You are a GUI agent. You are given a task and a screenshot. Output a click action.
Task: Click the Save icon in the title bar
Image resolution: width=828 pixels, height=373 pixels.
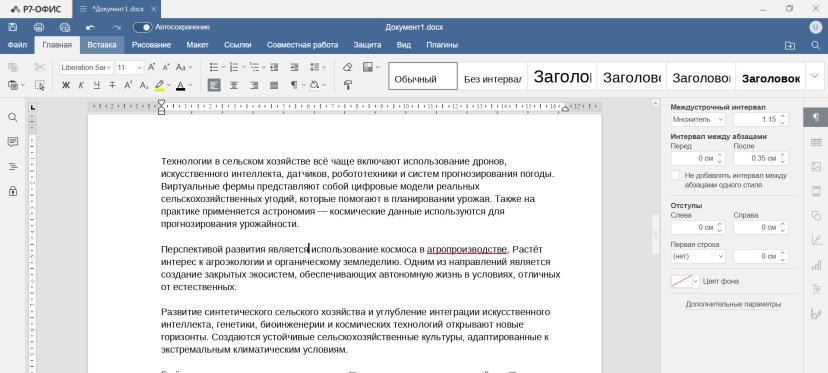[13, 27]
